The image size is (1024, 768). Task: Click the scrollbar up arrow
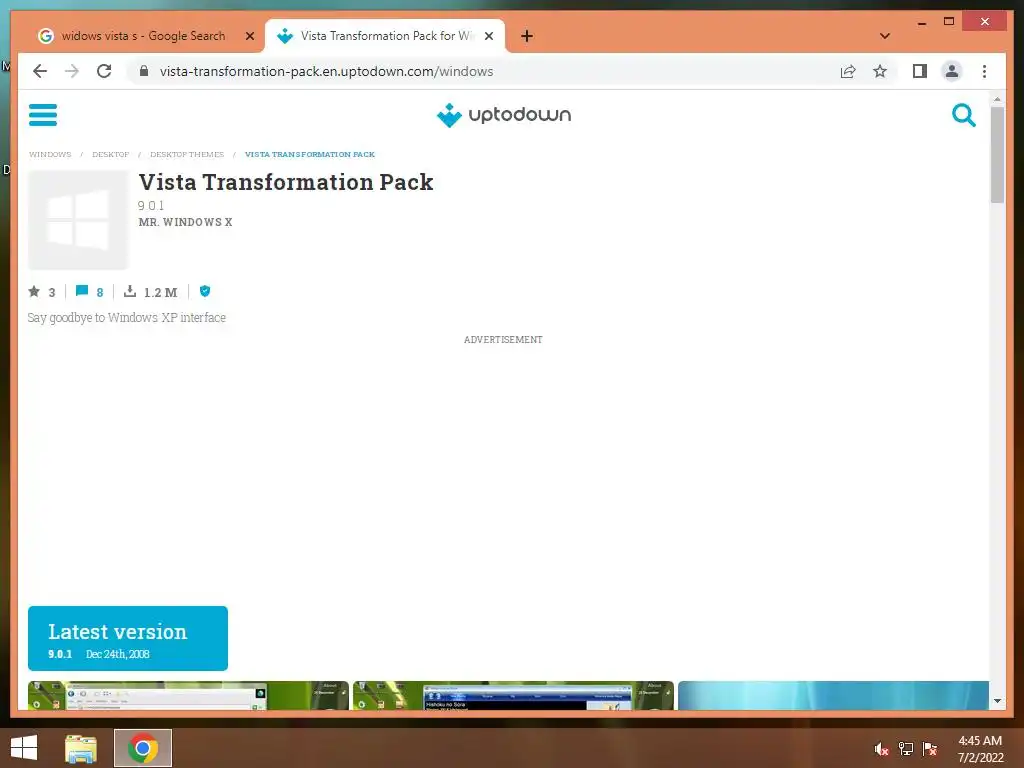coord(997,99)
